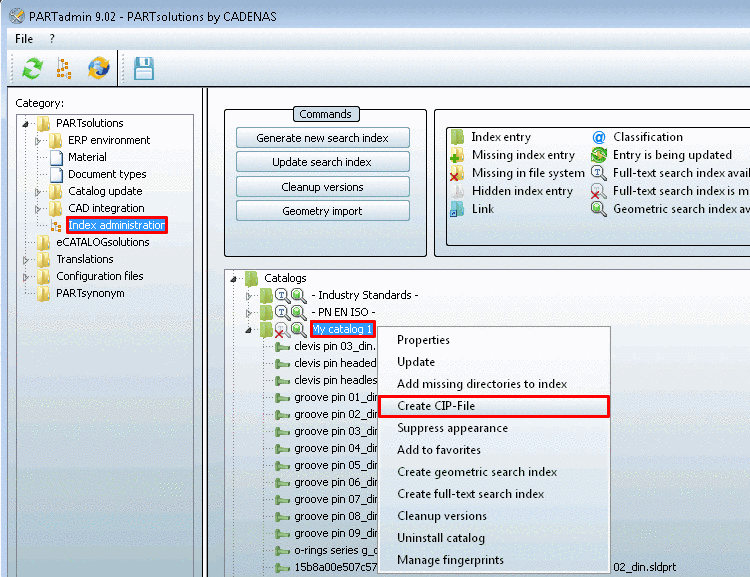Click the full-text index icon for Industry Standards
Screen dimensions: 750x577
coord(282,296)
